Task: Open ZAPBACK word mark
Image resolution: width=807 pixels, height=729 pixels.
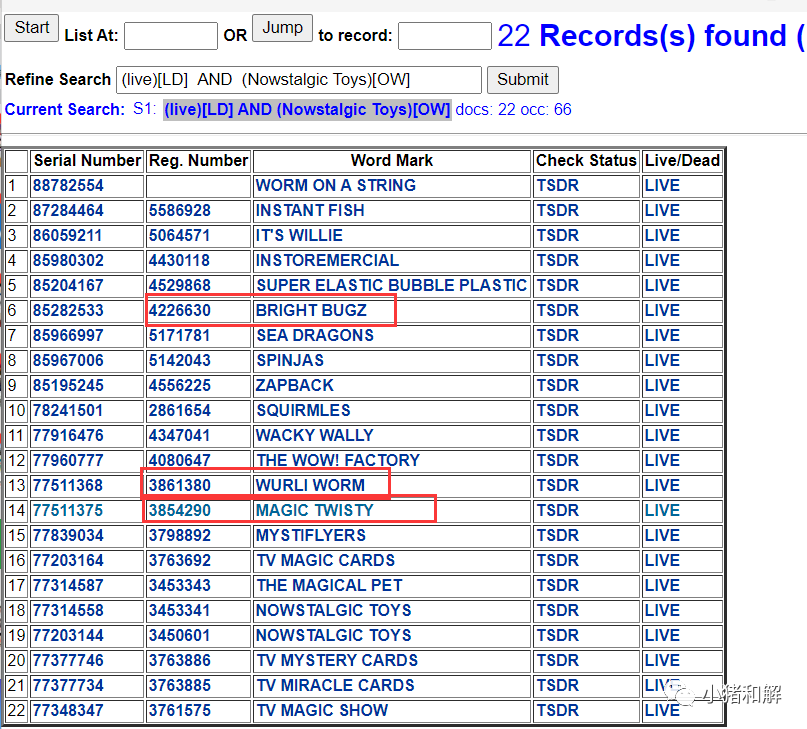Action: point(294,386)
